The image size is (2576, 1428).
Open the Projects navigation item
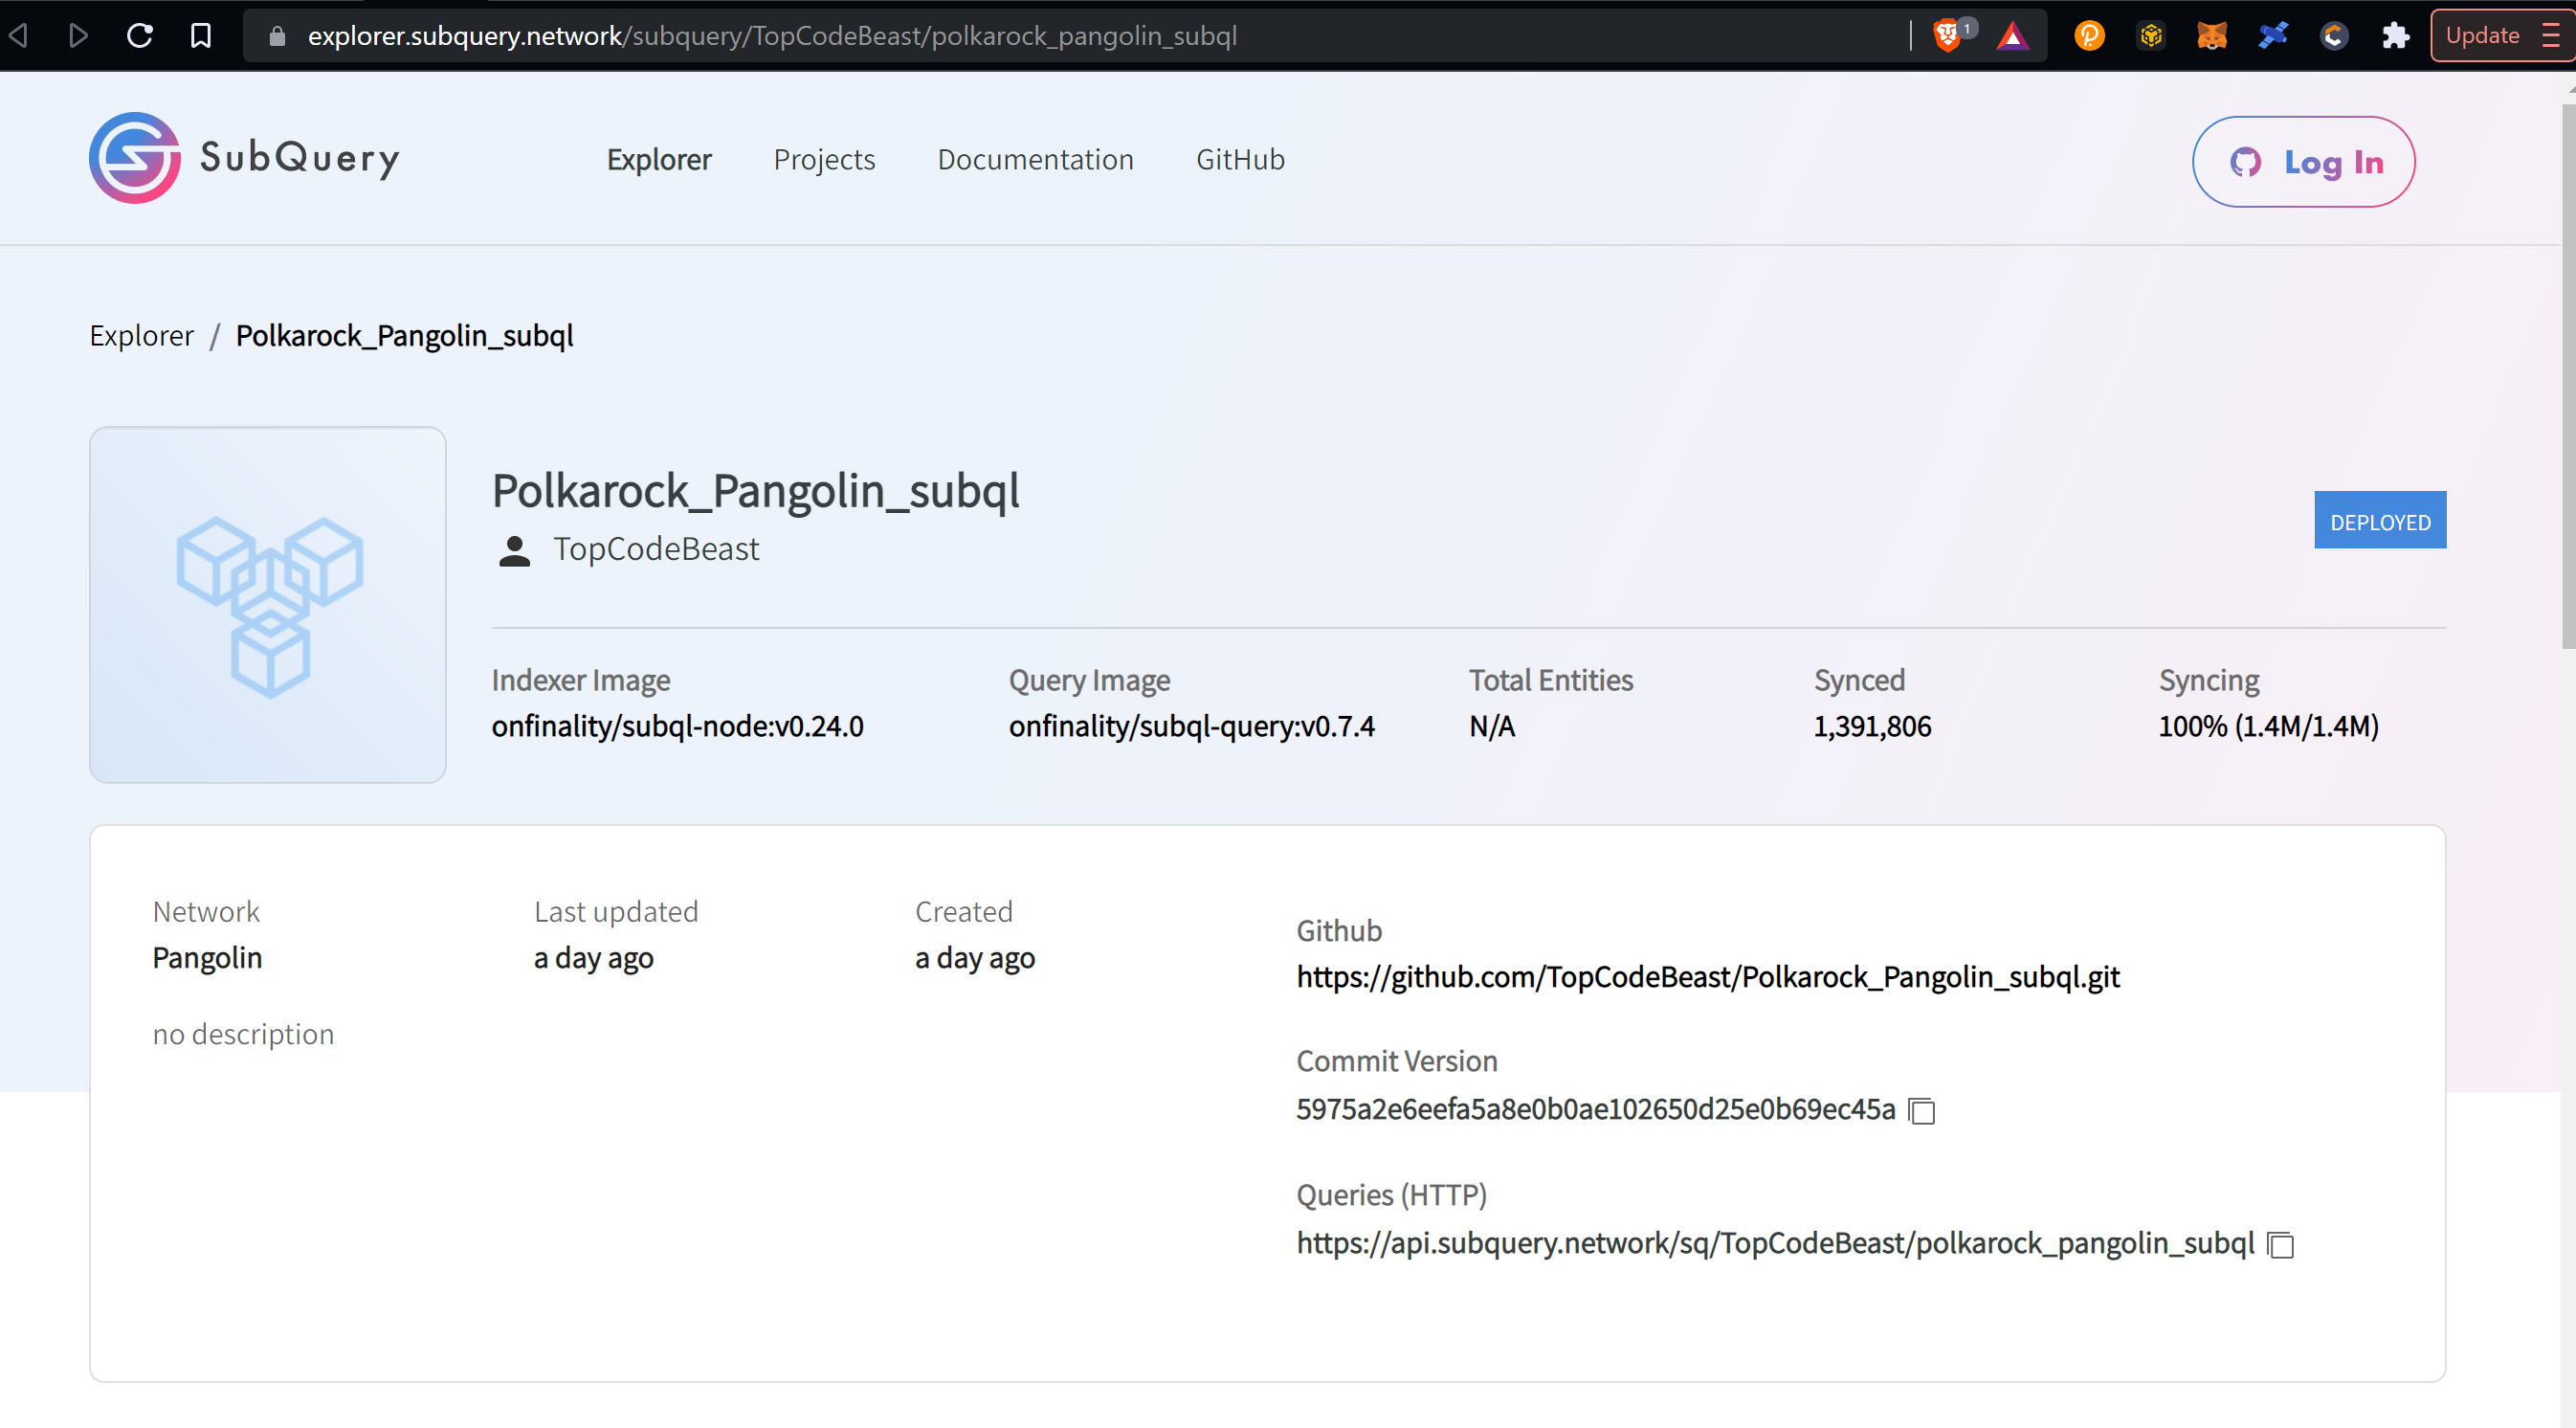click(x=824, y=159)
